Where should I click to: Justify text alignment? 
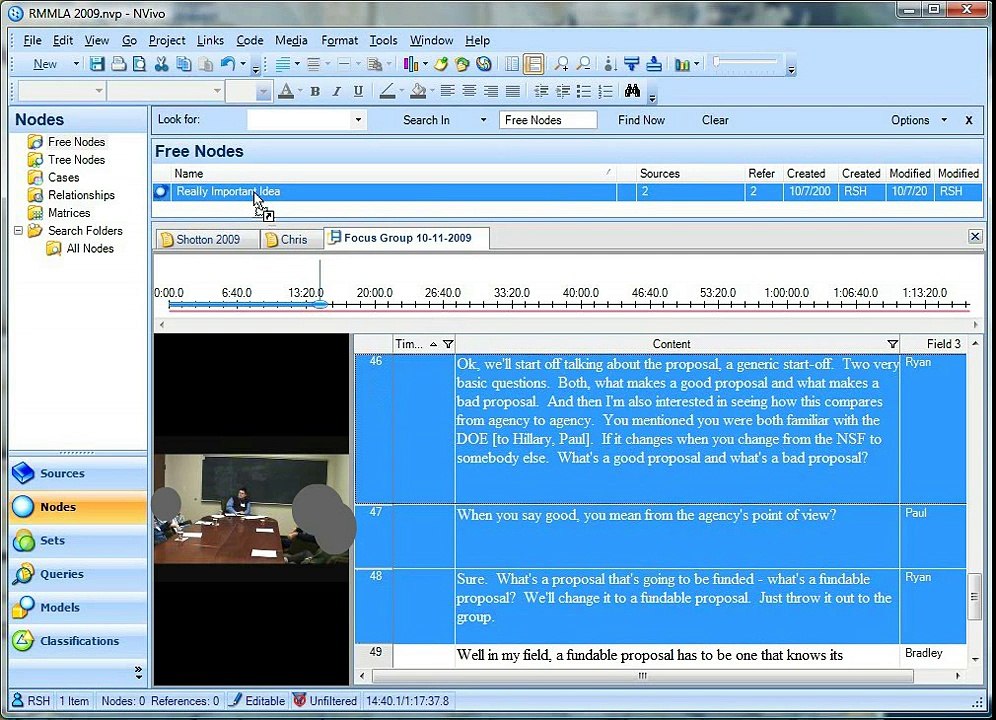pos(513,92)
